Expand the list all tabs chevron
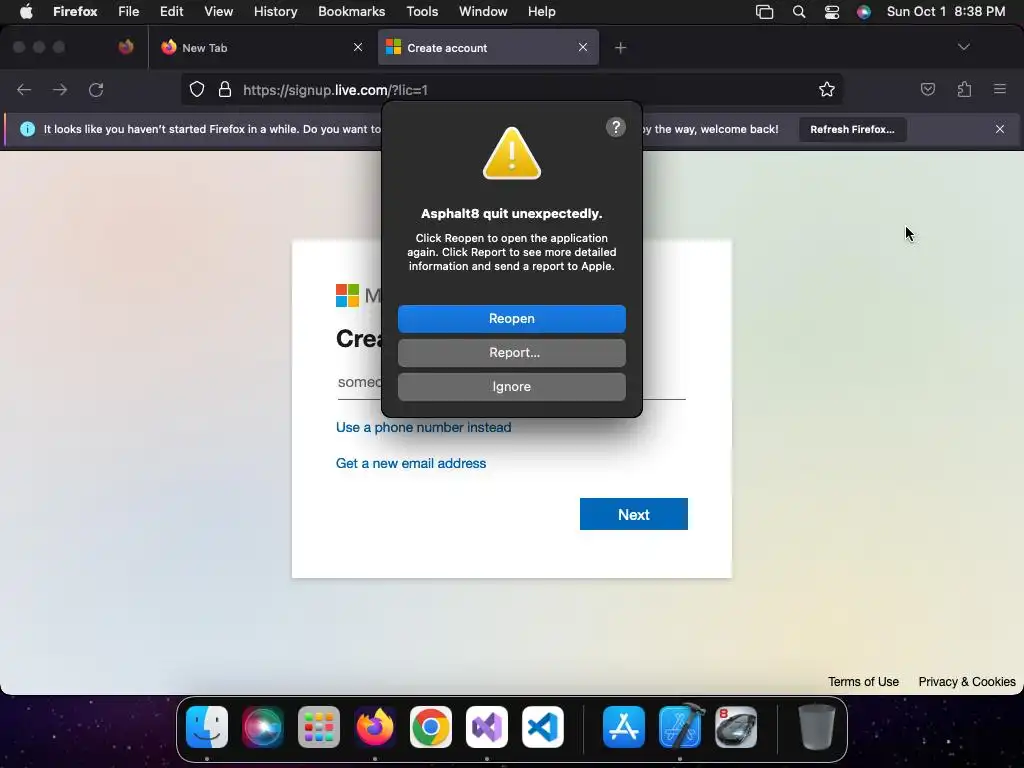Image resolution: width=1024 pixels, height=768 pixels. (x=963, y=47)
